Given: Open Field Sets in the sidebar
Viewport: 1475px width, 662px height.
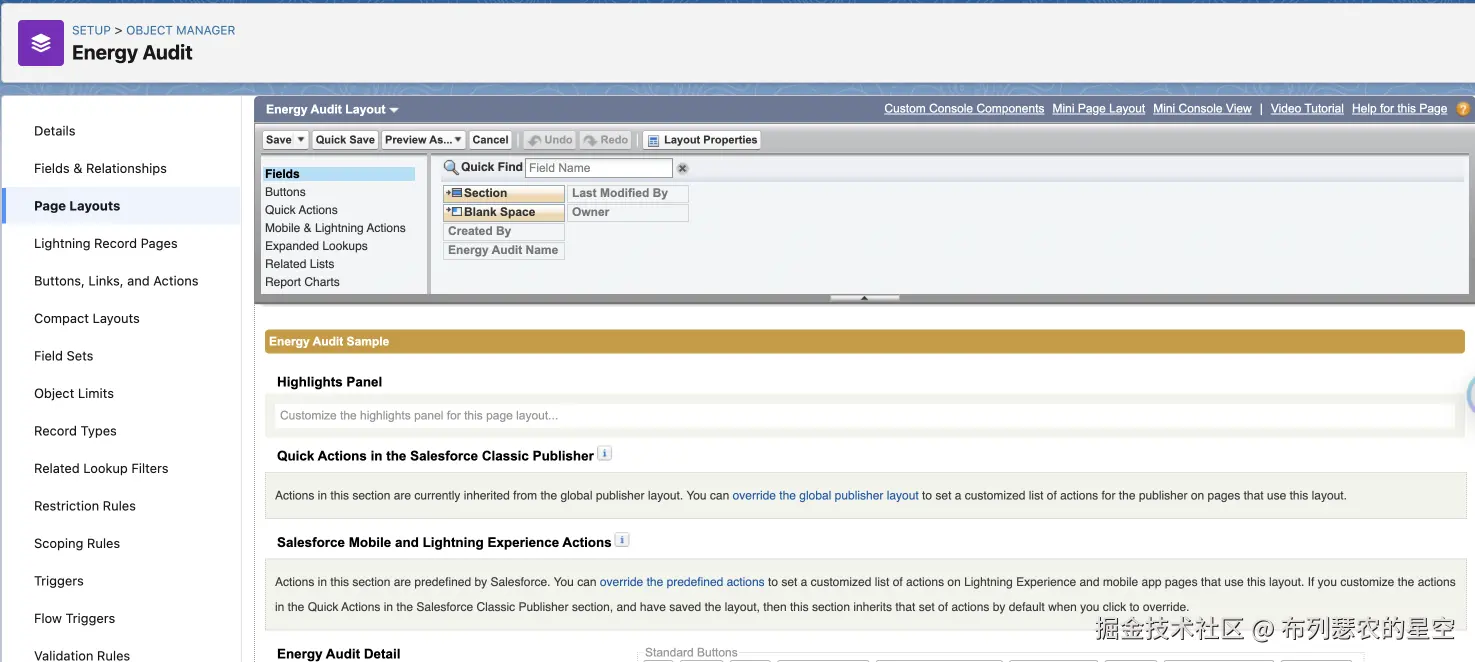Looking at the screenshot, I should (x=64, y=356).
